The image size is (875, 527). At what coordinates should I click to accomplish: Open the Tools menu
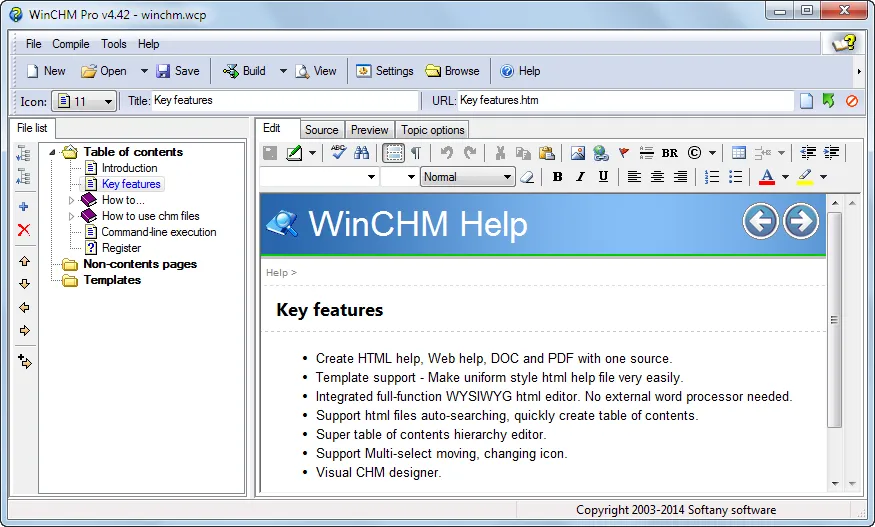[x=113, y=44]
